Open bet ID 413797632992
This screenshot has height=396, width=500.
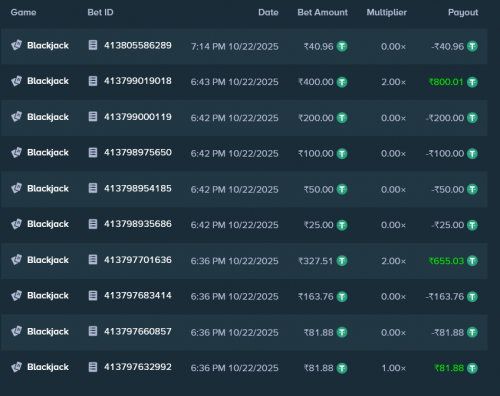pos(138,367)
